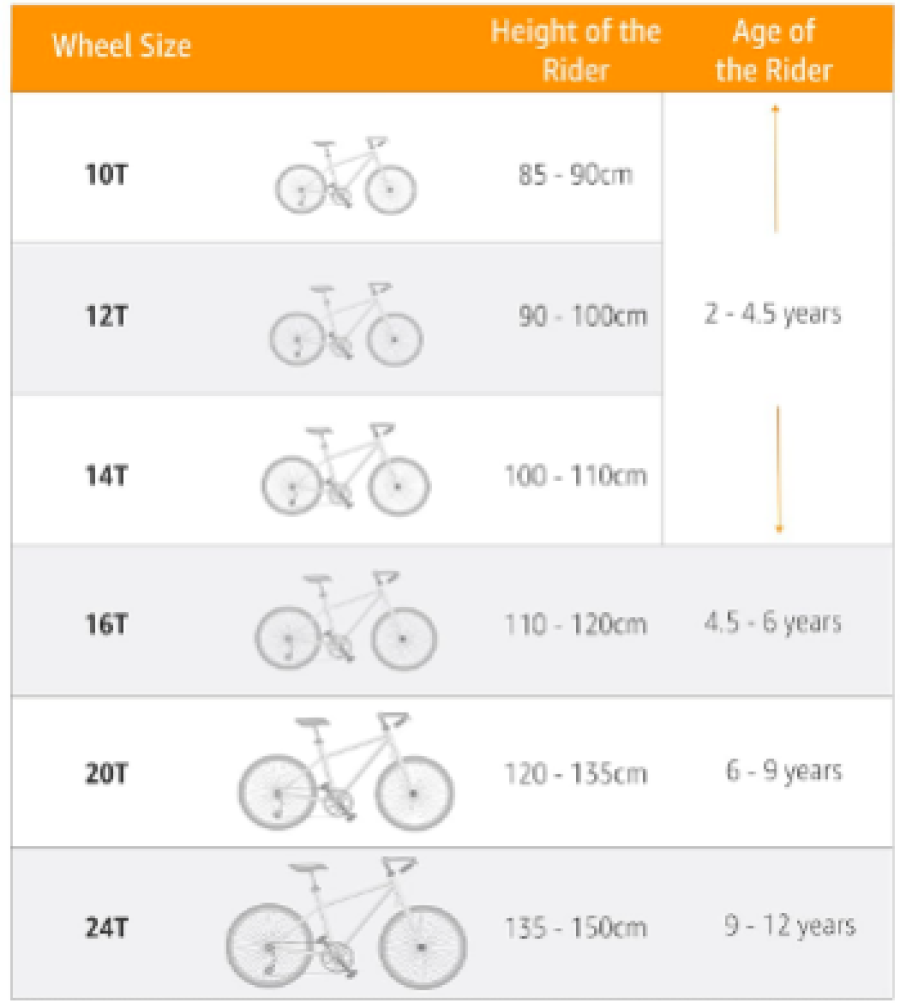Select the Age of the Rider header
This screenshot has height=1003, width=900.
[x=774, y=50]
